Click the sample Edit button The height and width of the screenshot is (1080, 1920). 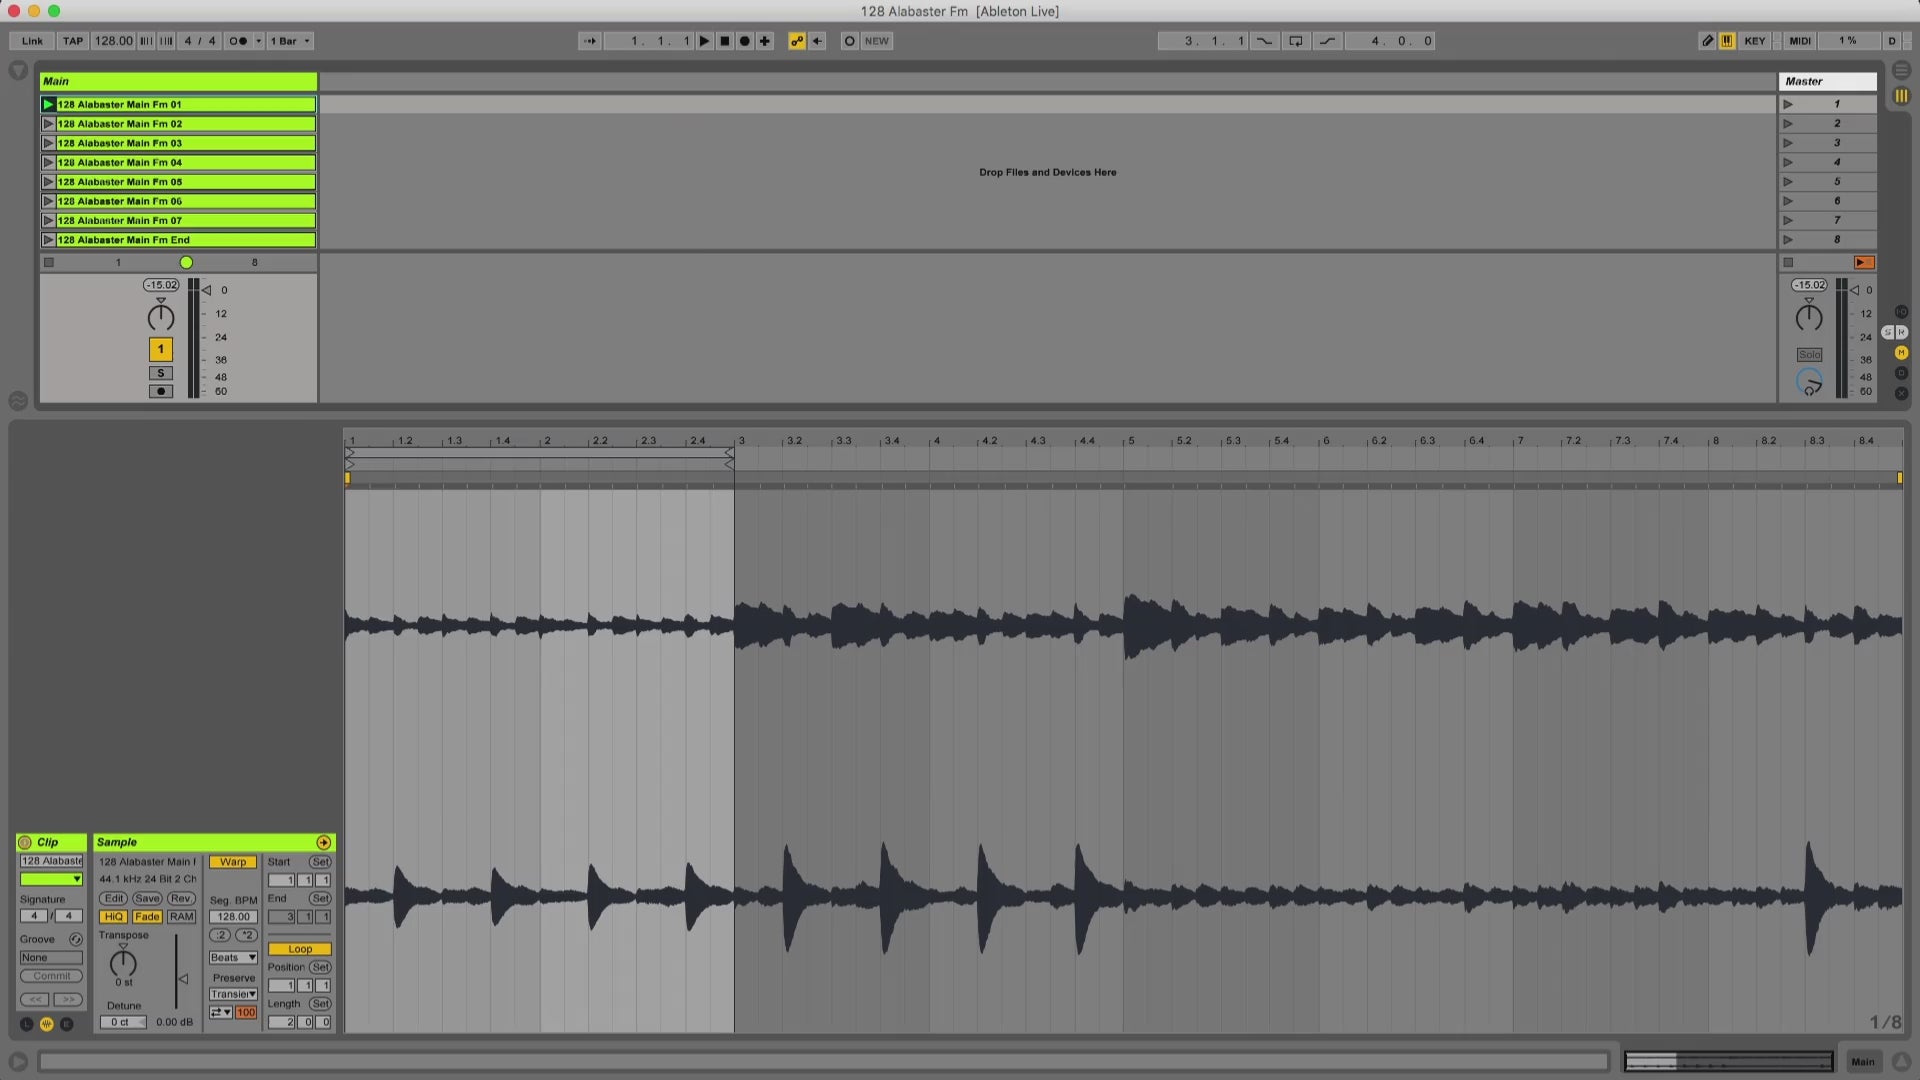114,898
